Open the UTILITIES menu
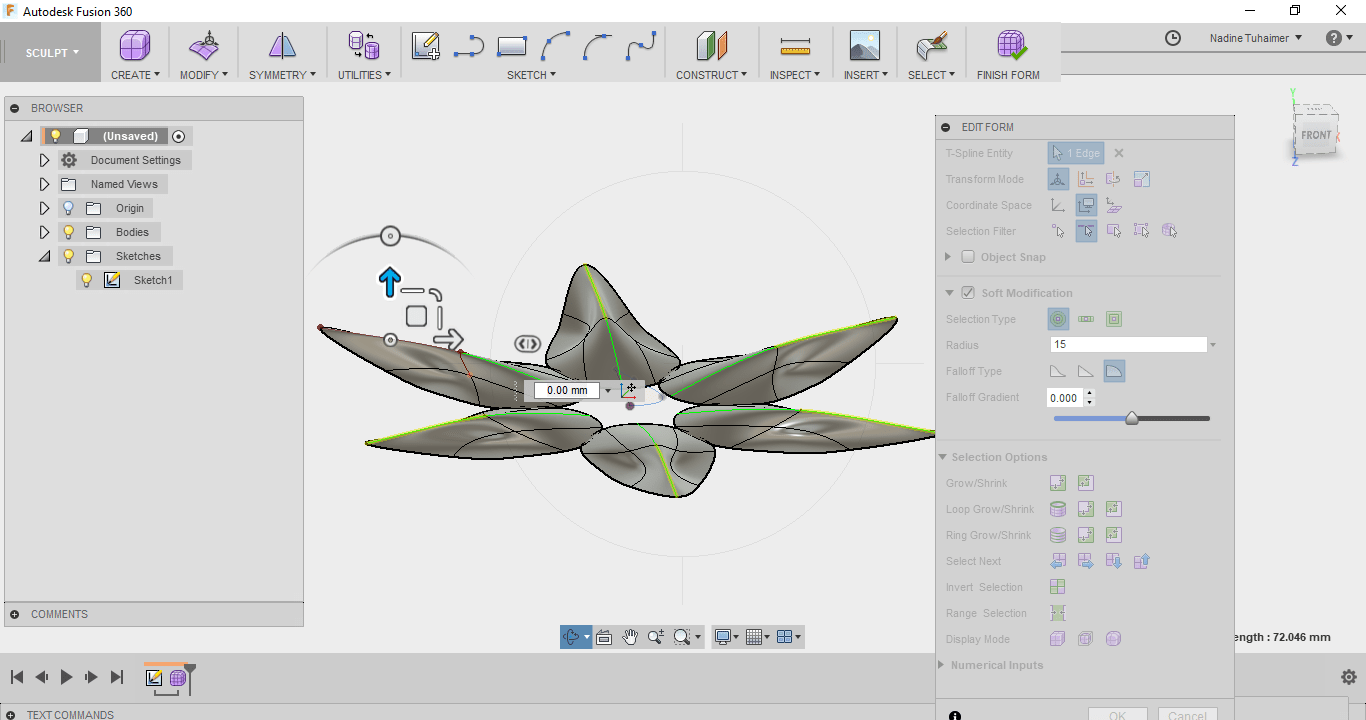The height and width of the screenshot is (720, 1366). (x=364, y=75)
